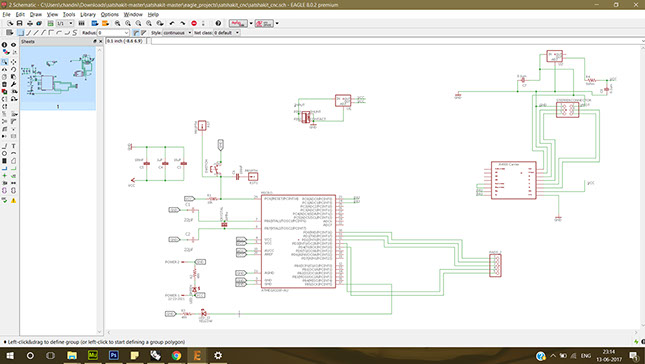Select the Delete (trash) tool
Screen dimensions: 645x364
tap(5, 84)
